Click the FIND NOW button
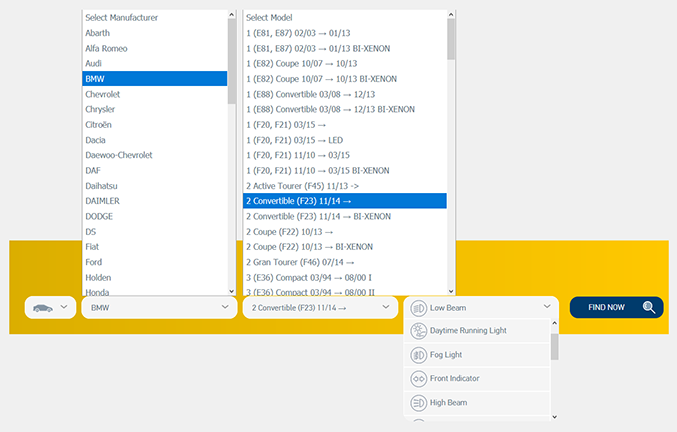The width and height of the screenshot is (677, 432). (617, 307)
